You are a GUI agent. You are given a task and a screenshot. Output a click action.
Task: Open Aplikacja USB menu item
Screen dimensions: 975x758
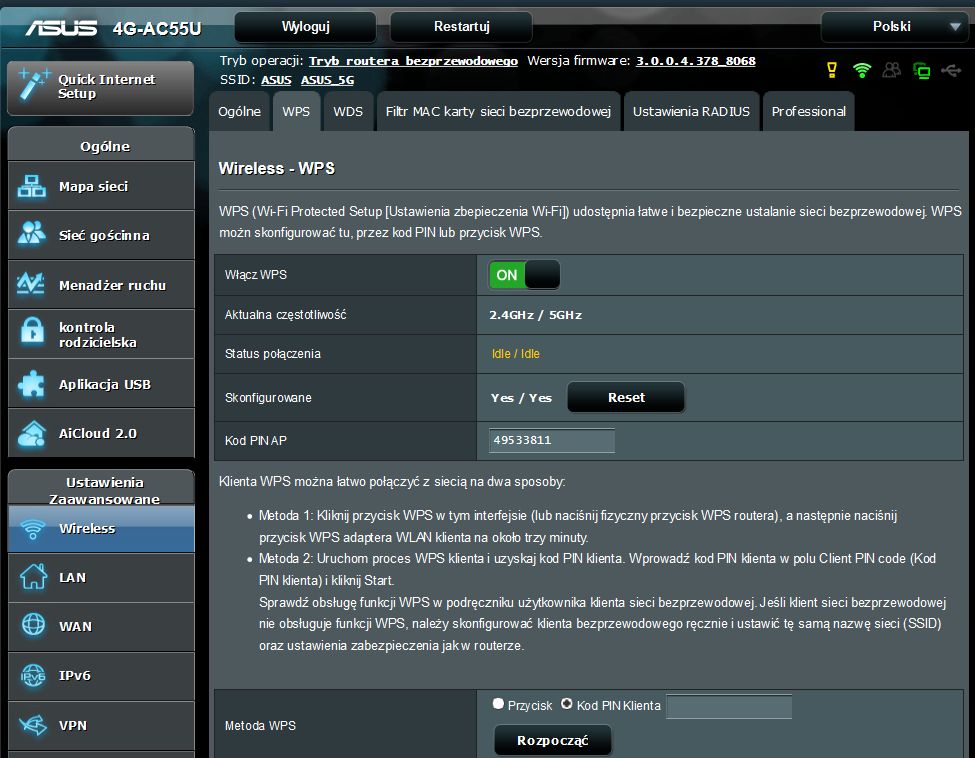pyautogui.click(x=101, y=384)
